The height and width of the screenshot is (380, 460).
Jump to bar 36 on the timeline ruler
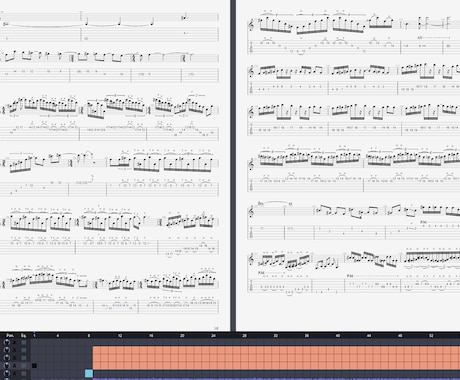click(x=307, y=336)
